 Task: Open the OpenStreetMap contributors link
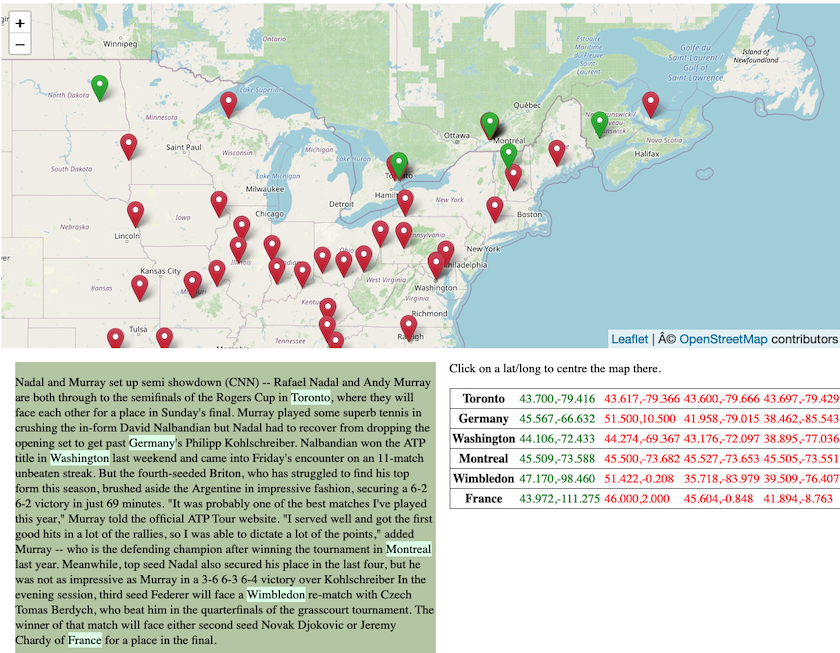point(723,339)
